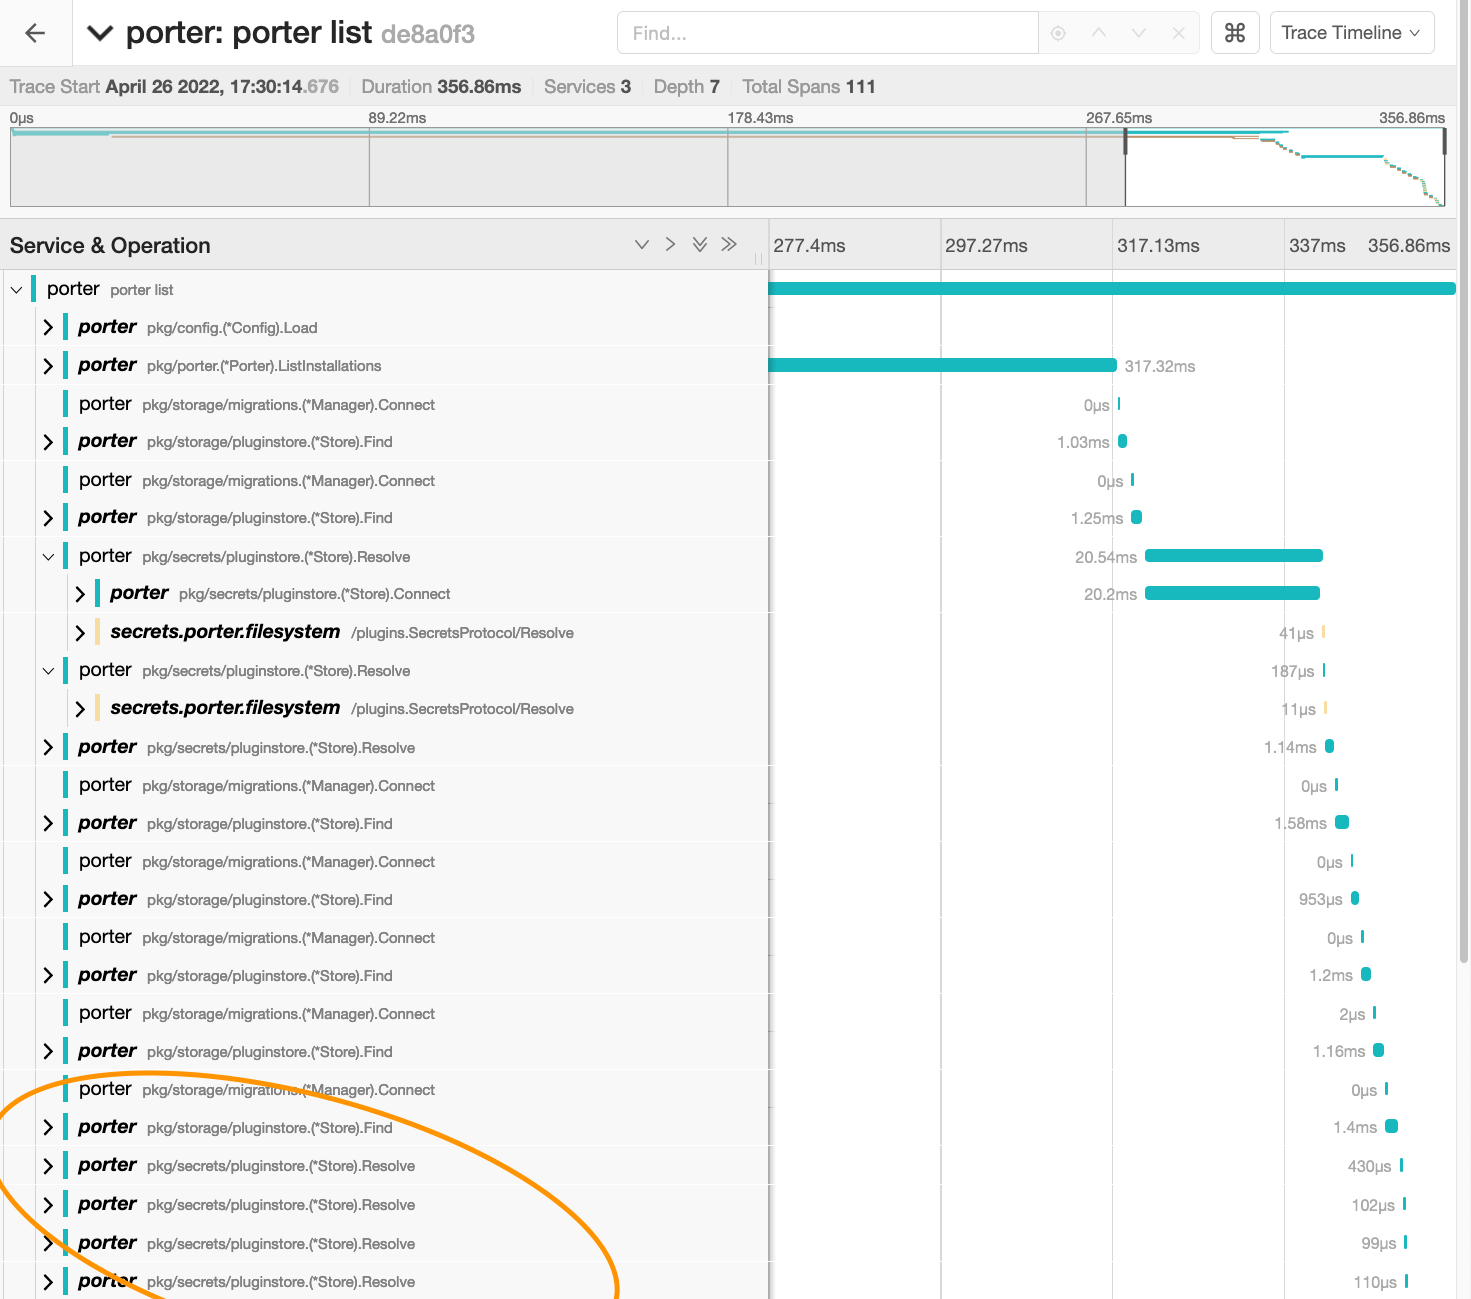Expand the pkg/config.(*Config).Load span
The height and width of the screenshot is (1299, 1471).
pos(48,327)
